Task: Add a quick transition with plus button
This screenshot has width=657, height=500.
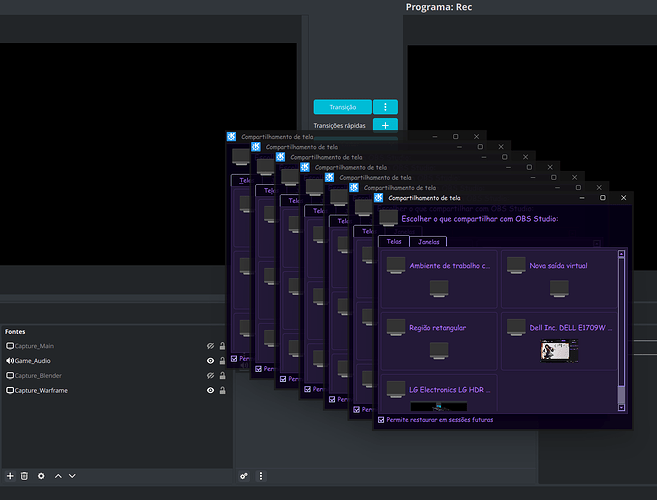Action: pos(385,125)
